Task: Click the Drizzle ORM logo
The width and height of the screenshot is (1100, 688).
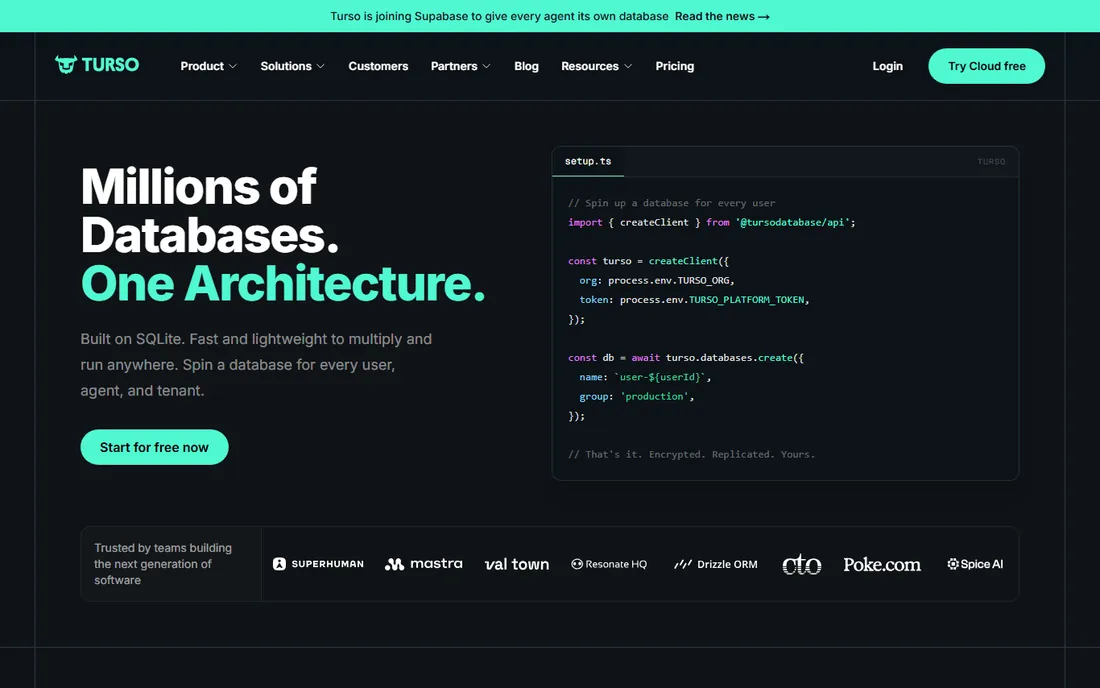Action: (x=716, y=564)
